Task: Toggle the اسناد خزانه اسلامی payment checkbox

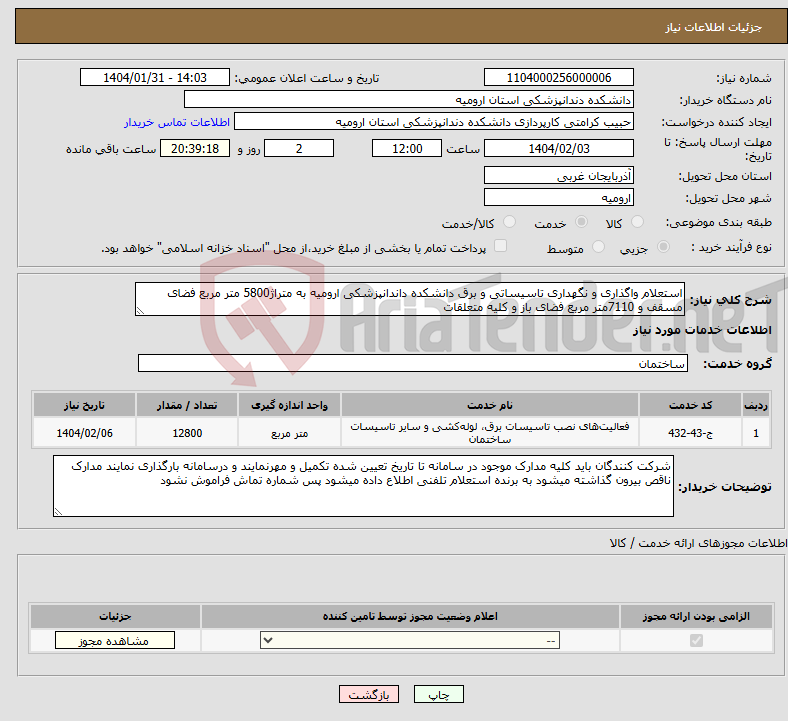Action: 501,246
